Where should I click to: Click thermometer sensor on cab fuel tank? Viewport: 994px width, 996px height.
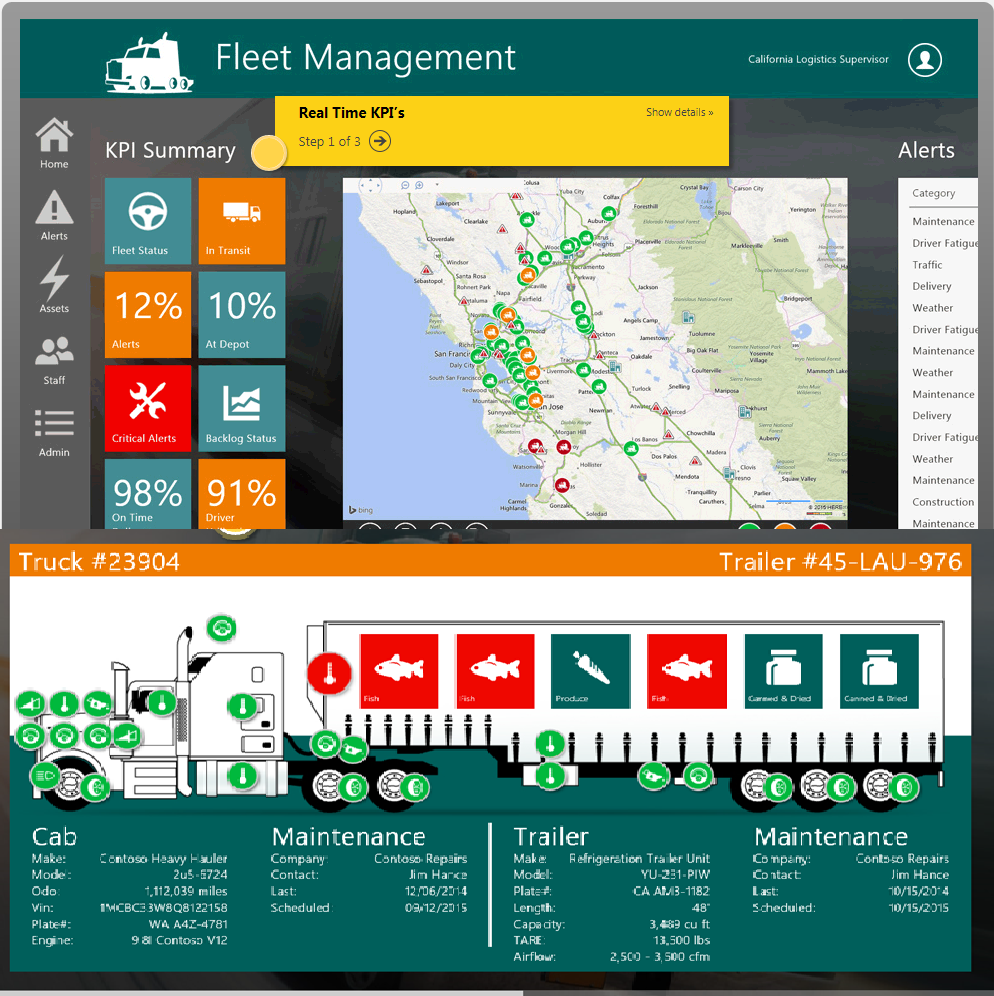[x=242, y=776]
